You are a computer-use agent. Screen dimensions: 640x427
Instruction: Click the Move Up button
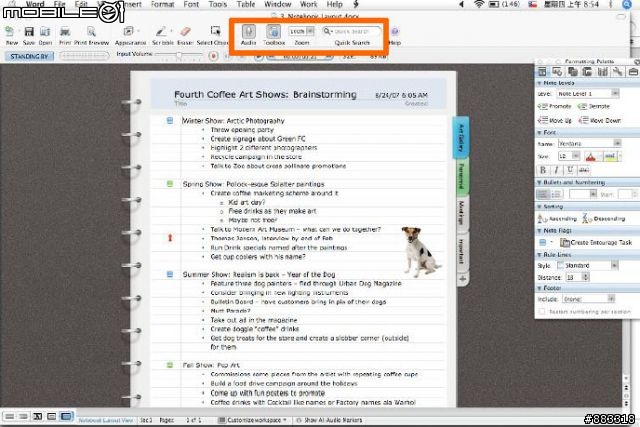point(555,120)
